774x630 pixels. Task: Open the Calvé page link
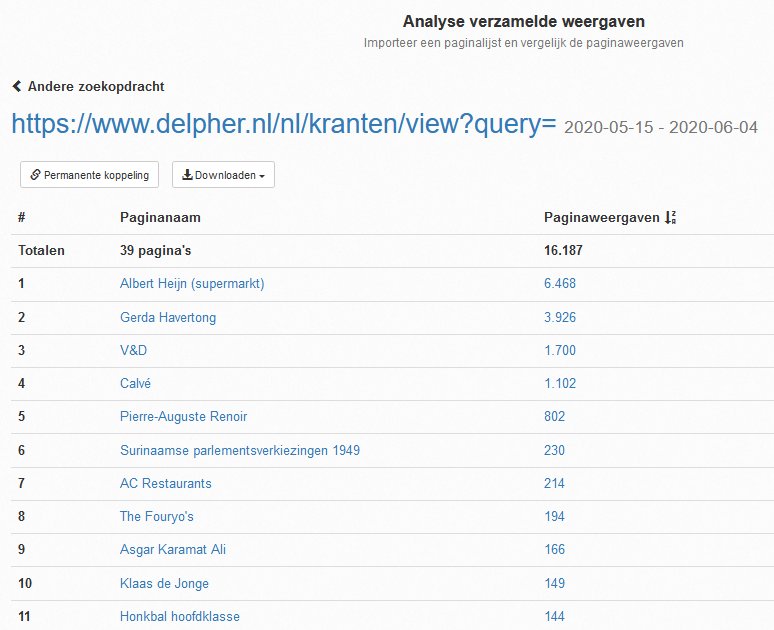pyautogui.click(x=135, y=384)
